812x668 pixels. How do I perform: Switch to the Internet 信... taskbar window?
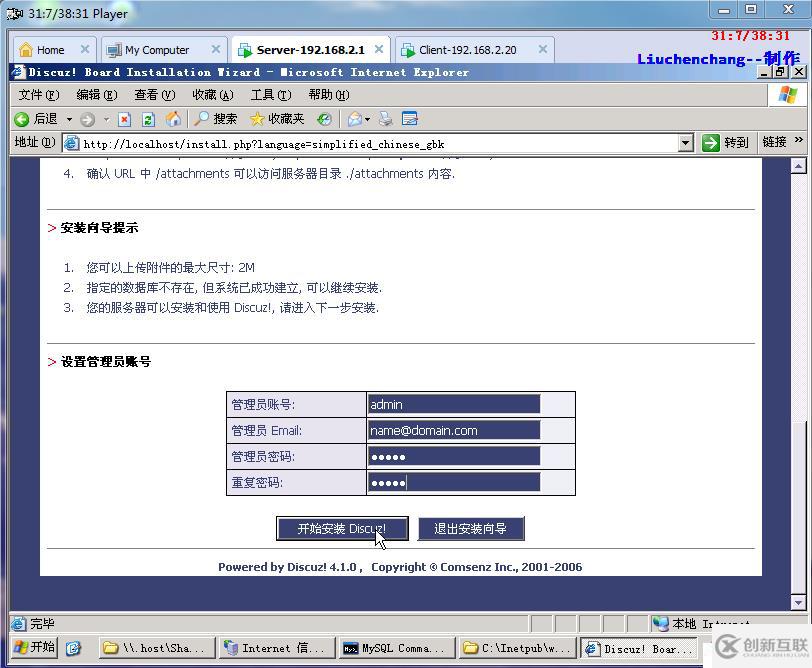pyautogui.click(x=277, y=648)
